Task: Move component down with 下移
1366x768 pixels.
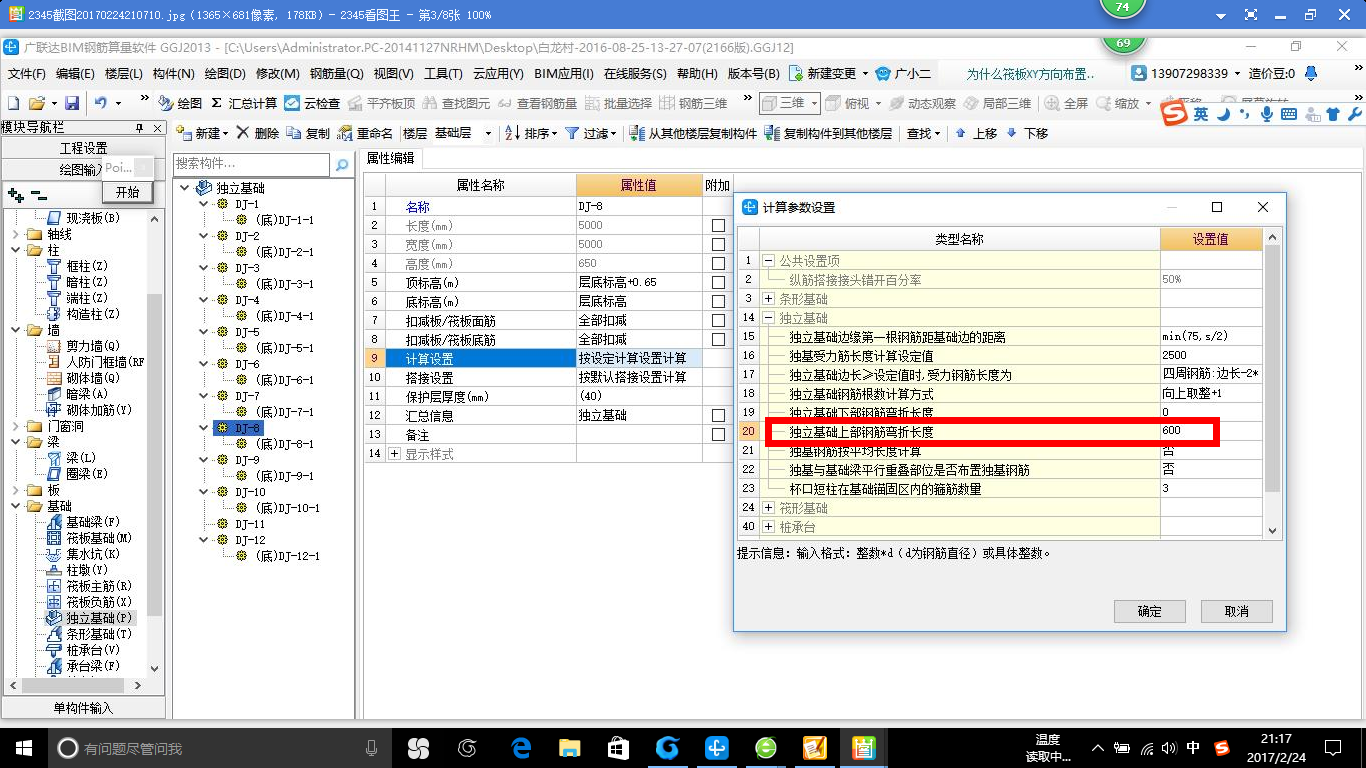Action: click(1027, 133)
